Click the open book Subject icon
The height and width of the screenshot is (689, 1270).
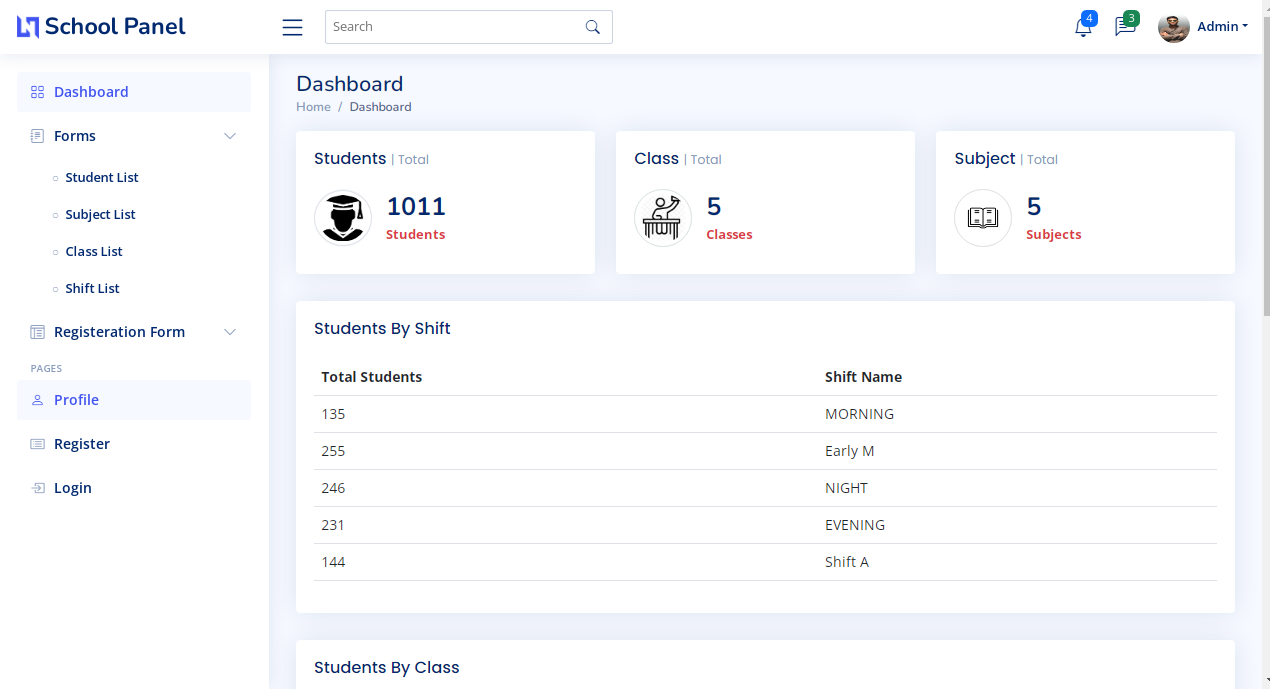pos(983,218)
